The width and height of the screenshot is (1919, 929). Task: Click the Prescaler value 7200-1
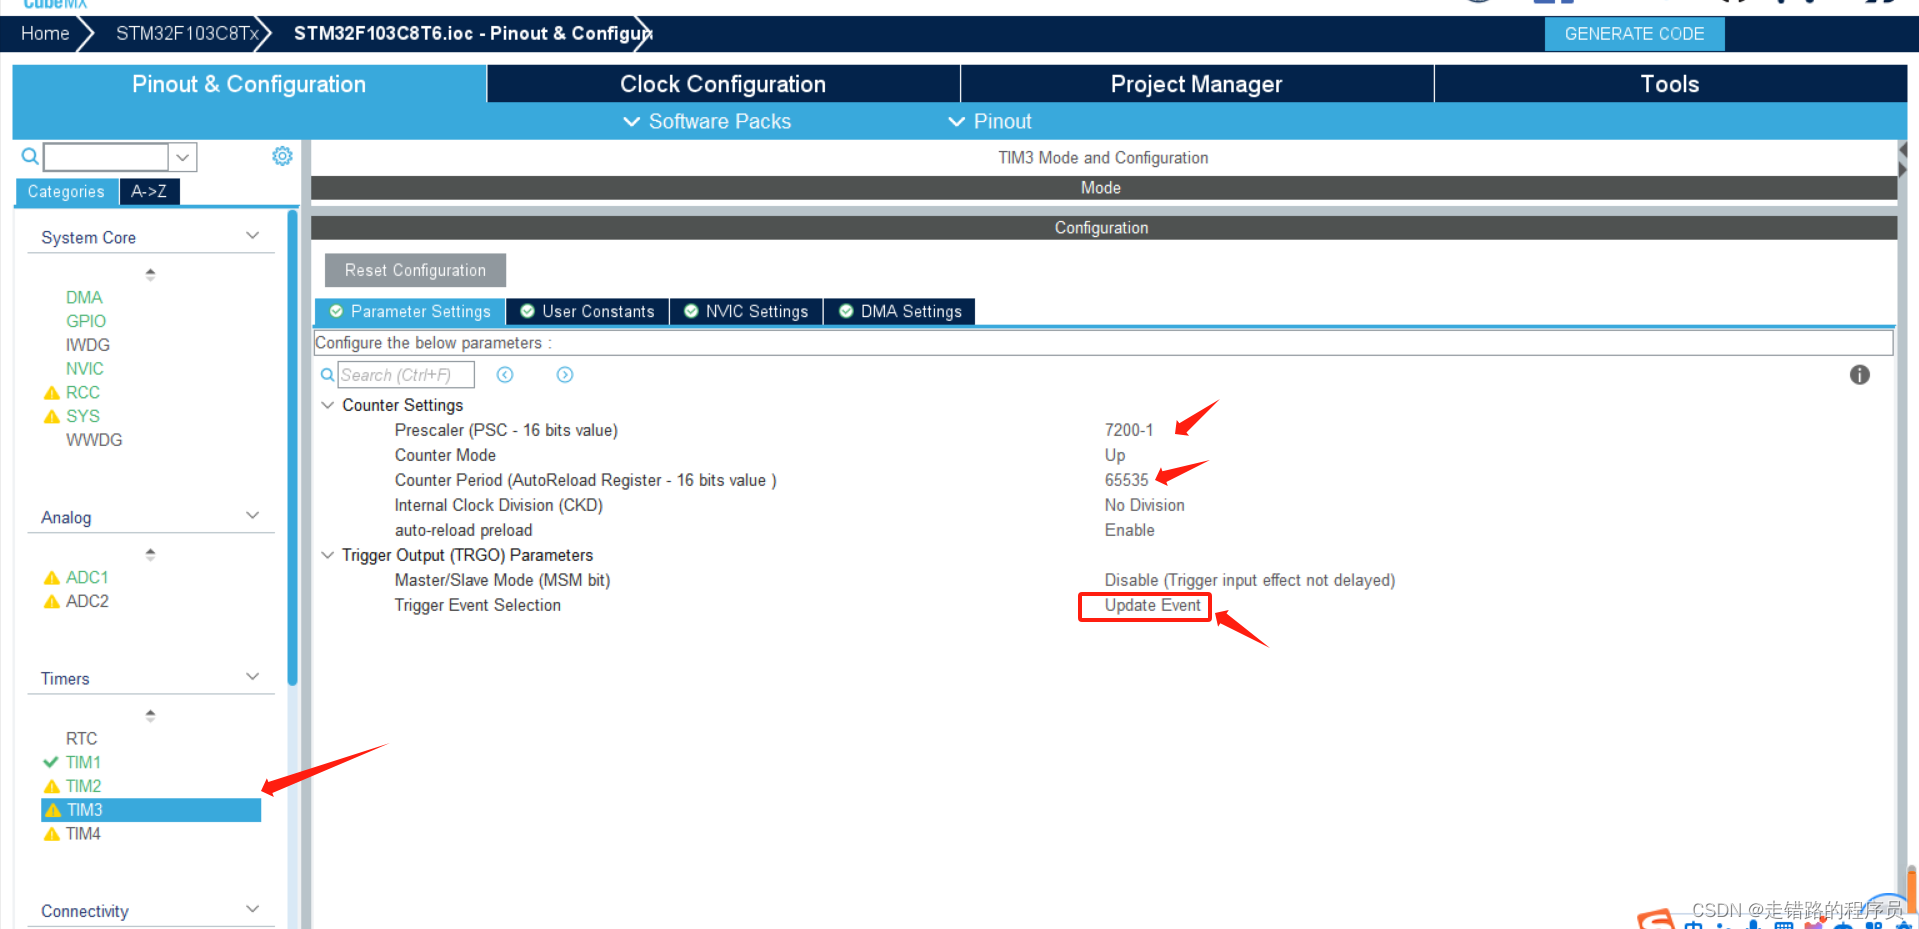tap(1129, 430)
